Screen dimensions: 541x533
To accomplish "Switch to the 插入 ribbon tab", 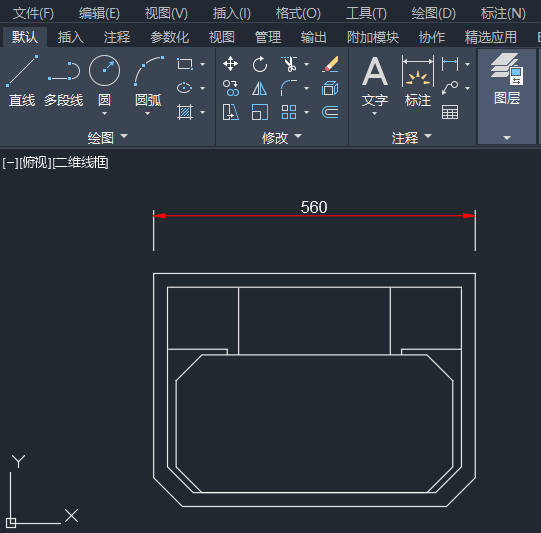I will click(x=71, y=37).
